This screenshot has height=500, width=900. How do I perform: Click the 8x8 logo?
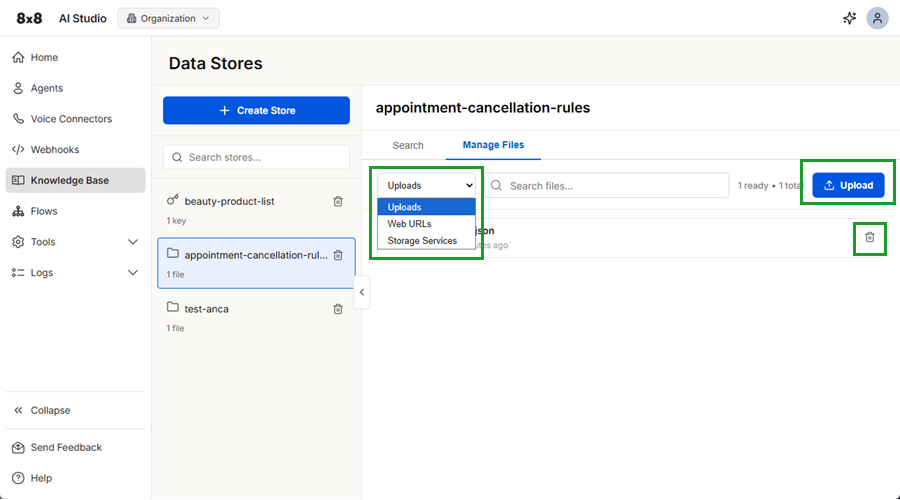[29, 18]
